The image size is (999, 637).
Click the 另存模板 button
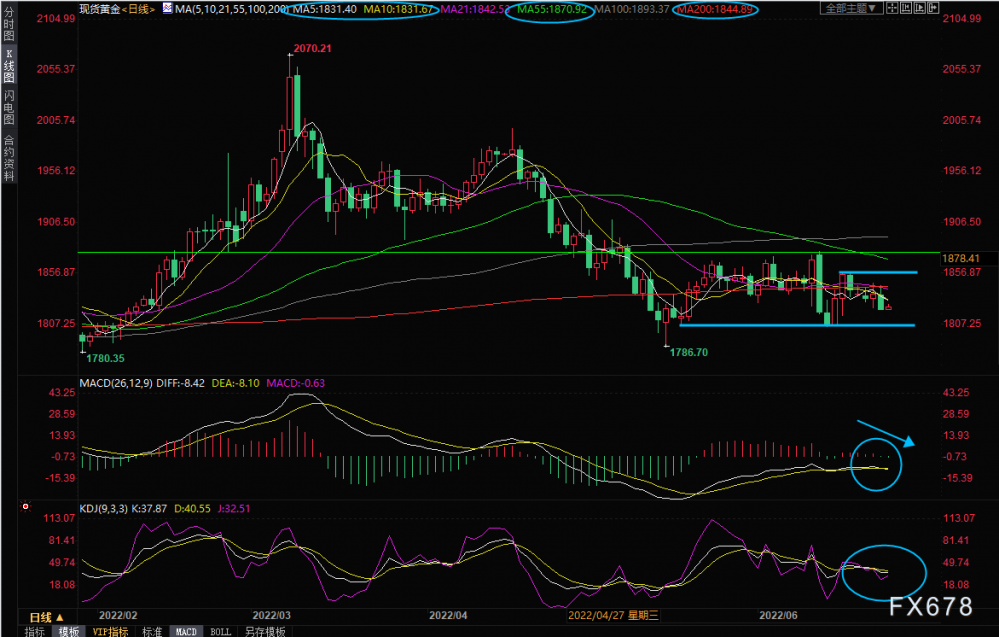coord(264,631)
